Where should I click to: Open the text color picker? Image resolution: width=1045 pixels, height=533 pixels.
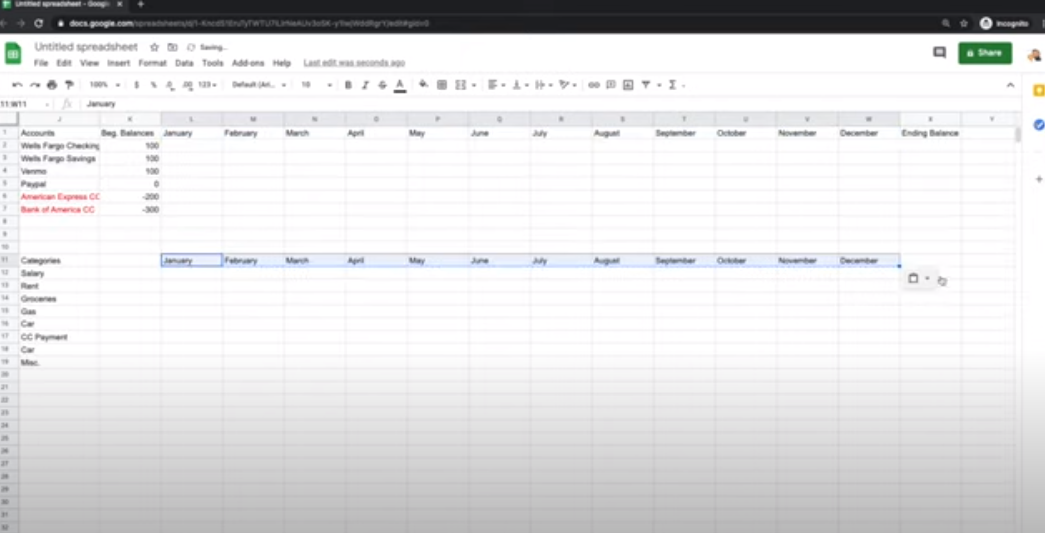coord(400,85)
